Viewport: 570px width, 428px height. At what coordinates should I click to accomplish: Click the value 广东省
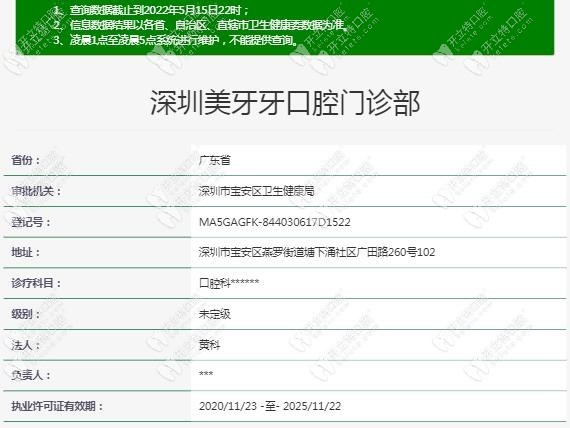[x=214, y=160]
